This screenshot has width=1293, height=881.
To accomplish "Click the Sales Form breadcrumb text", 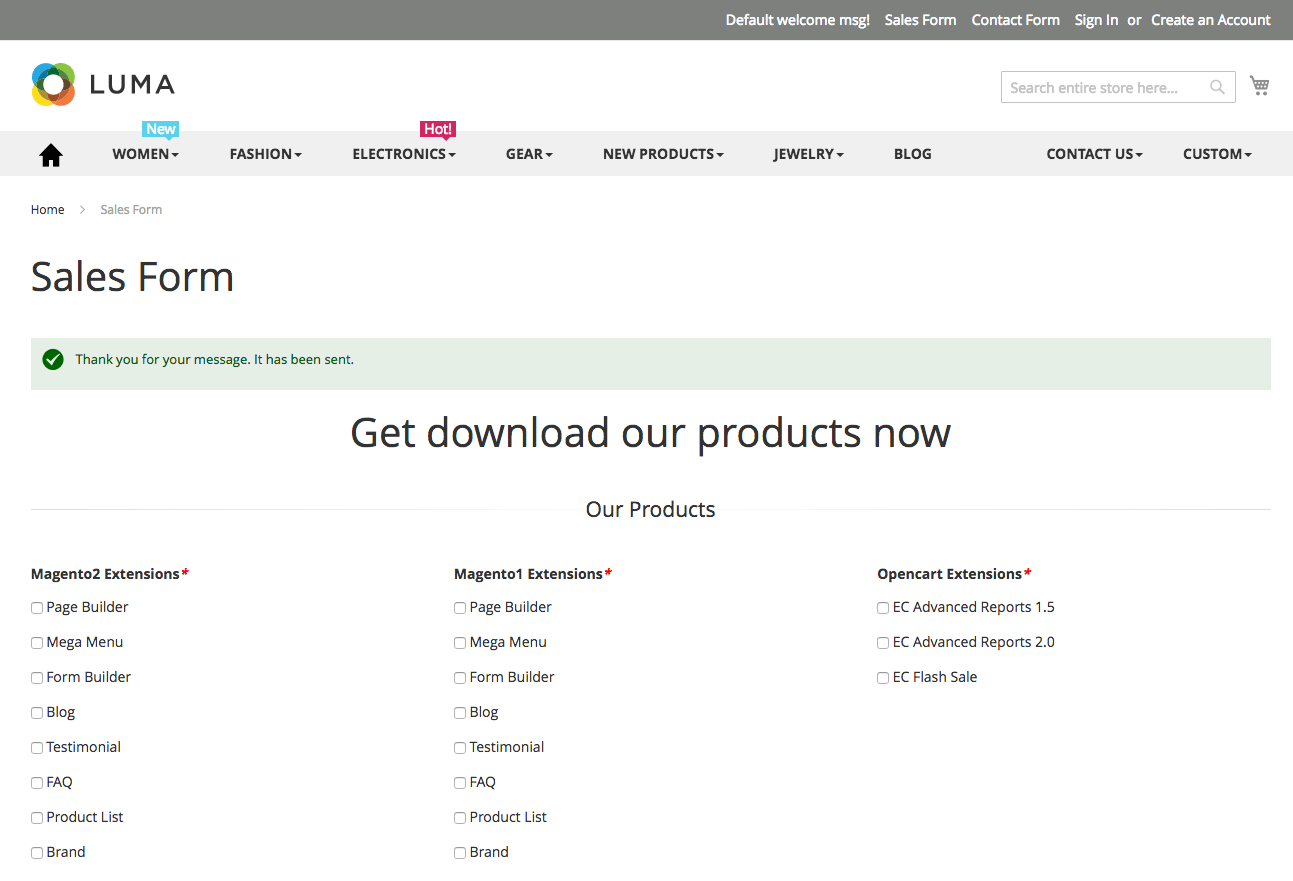I will (x=131, y=210).
